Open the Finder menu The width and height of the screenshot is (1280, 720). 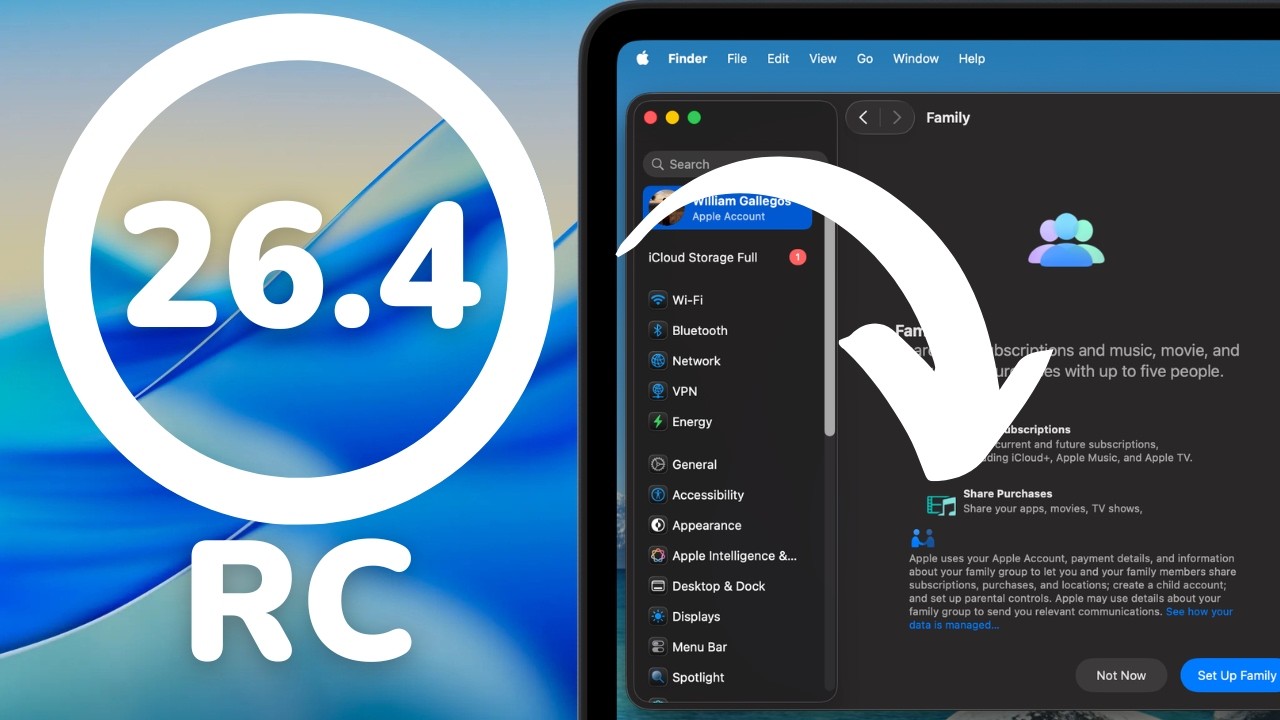coord(687,59)
